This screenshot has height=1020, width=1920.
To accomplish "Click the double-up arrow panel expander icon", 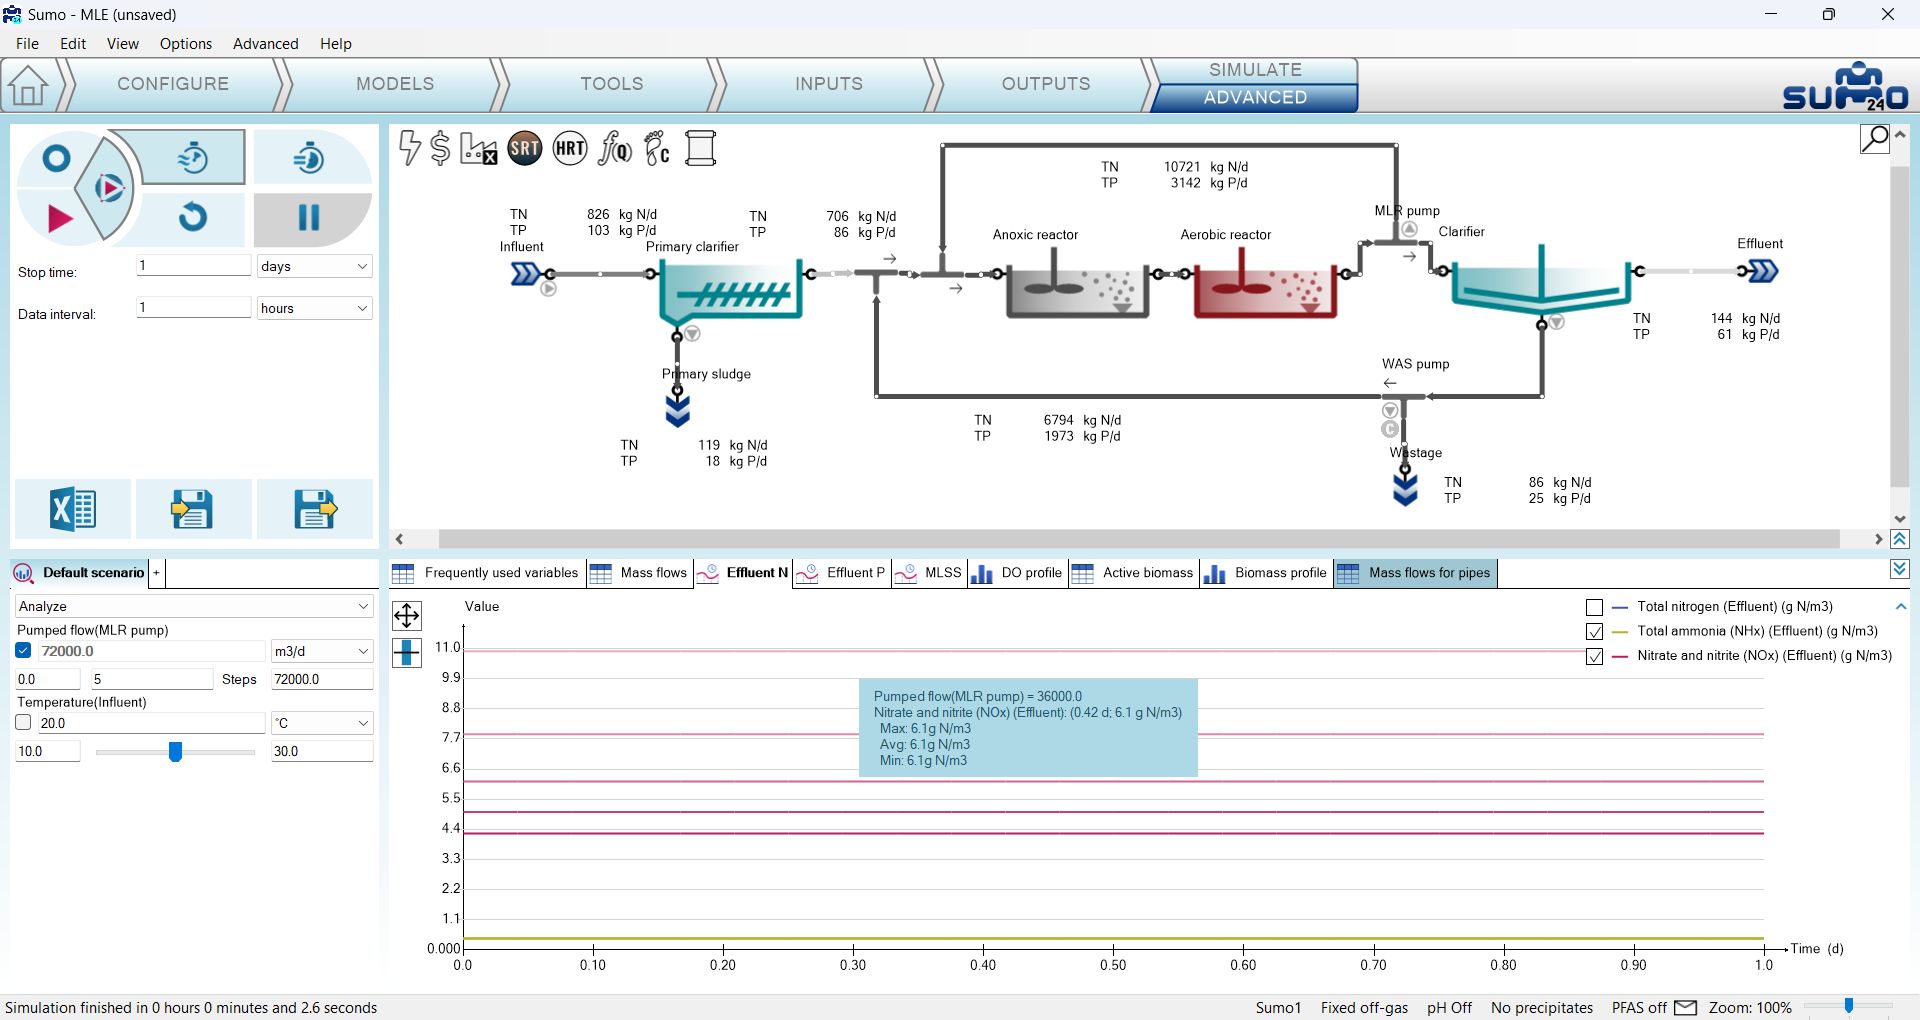I will pos(1901,540).
